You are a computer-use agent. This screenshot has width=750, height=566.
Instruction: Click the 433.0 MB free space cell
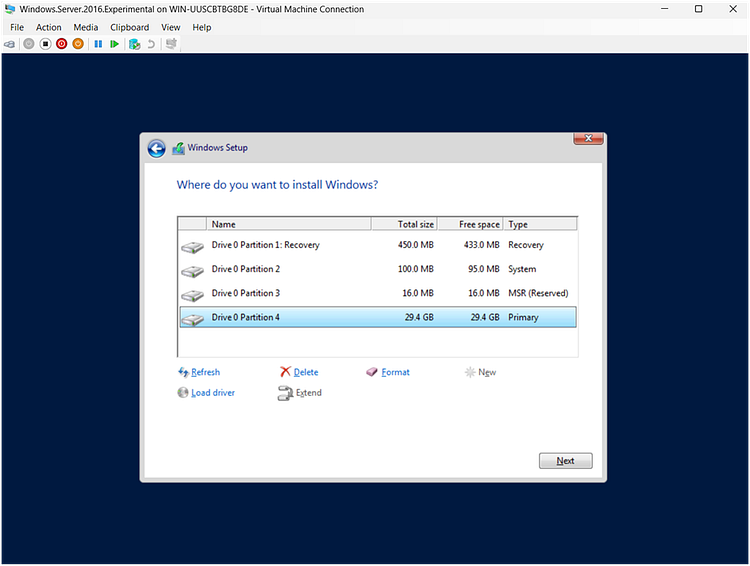(481, 245)
